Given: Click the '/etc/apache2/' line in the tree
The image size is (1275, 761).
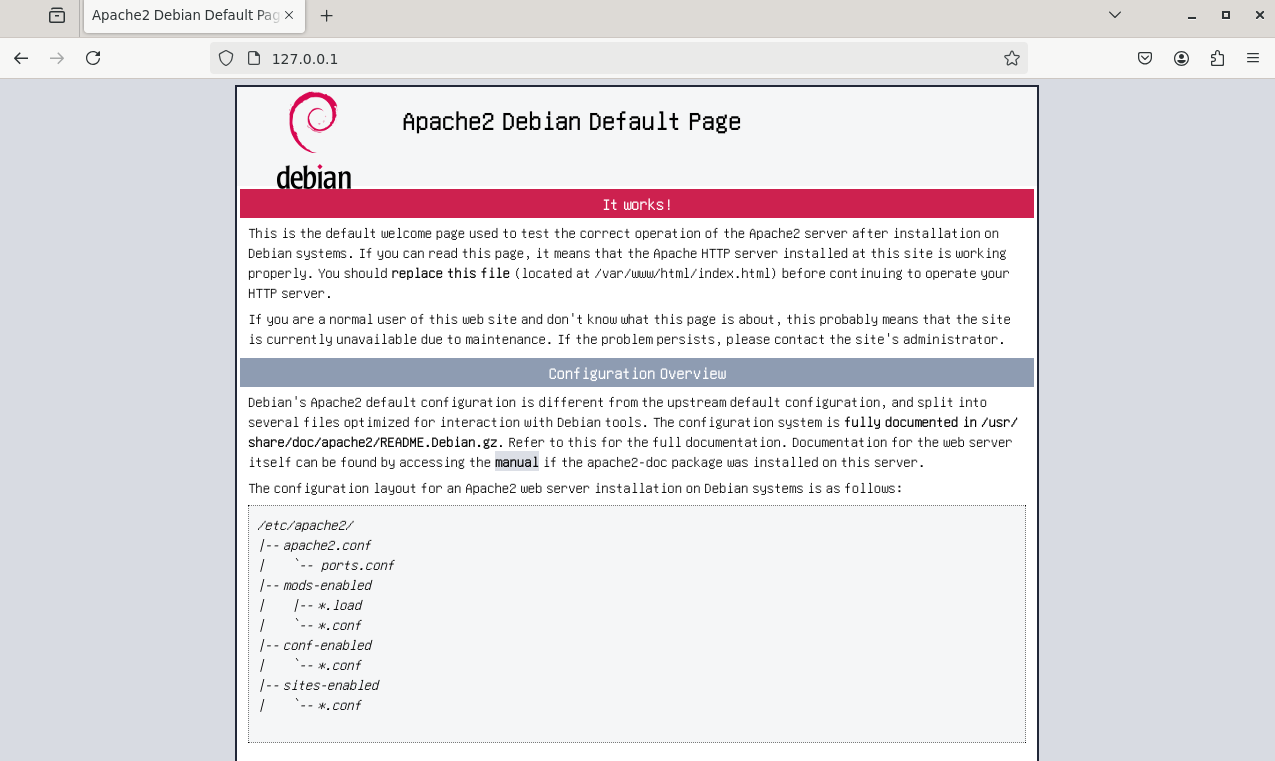Looking at the screenshot, I should 306,525.
